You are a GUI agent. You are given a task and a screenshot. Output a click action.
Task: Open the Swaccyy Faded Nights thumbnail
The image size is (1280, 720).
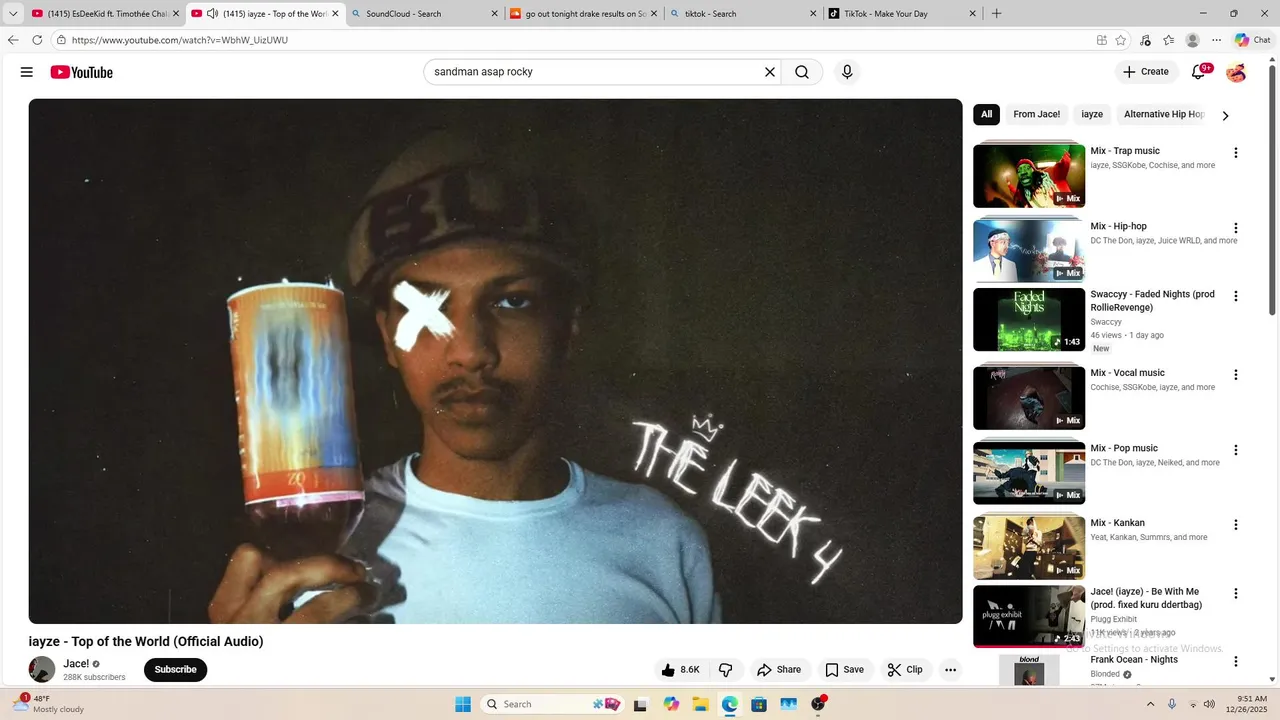tap(1029, 320)
